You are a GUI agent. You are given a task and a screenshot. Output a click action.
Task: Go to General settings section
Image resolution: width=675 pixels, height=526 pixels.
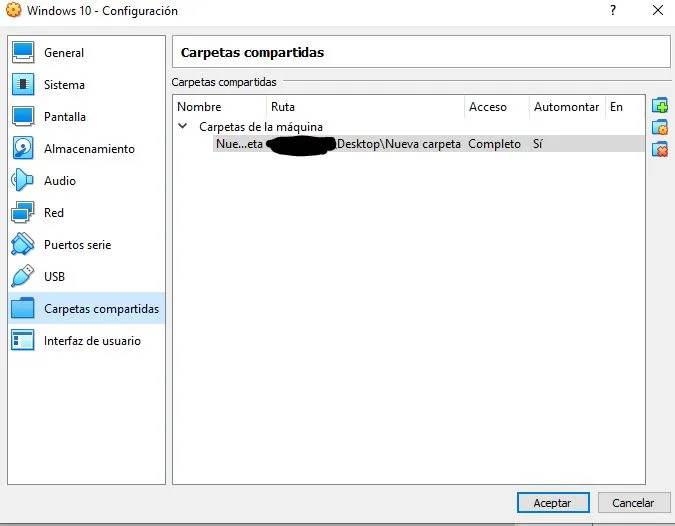pos(87,53)
